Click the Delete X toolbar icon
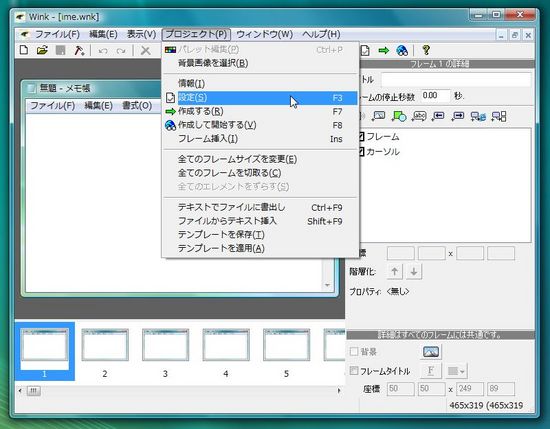550x429 pixels. (145, 51)
